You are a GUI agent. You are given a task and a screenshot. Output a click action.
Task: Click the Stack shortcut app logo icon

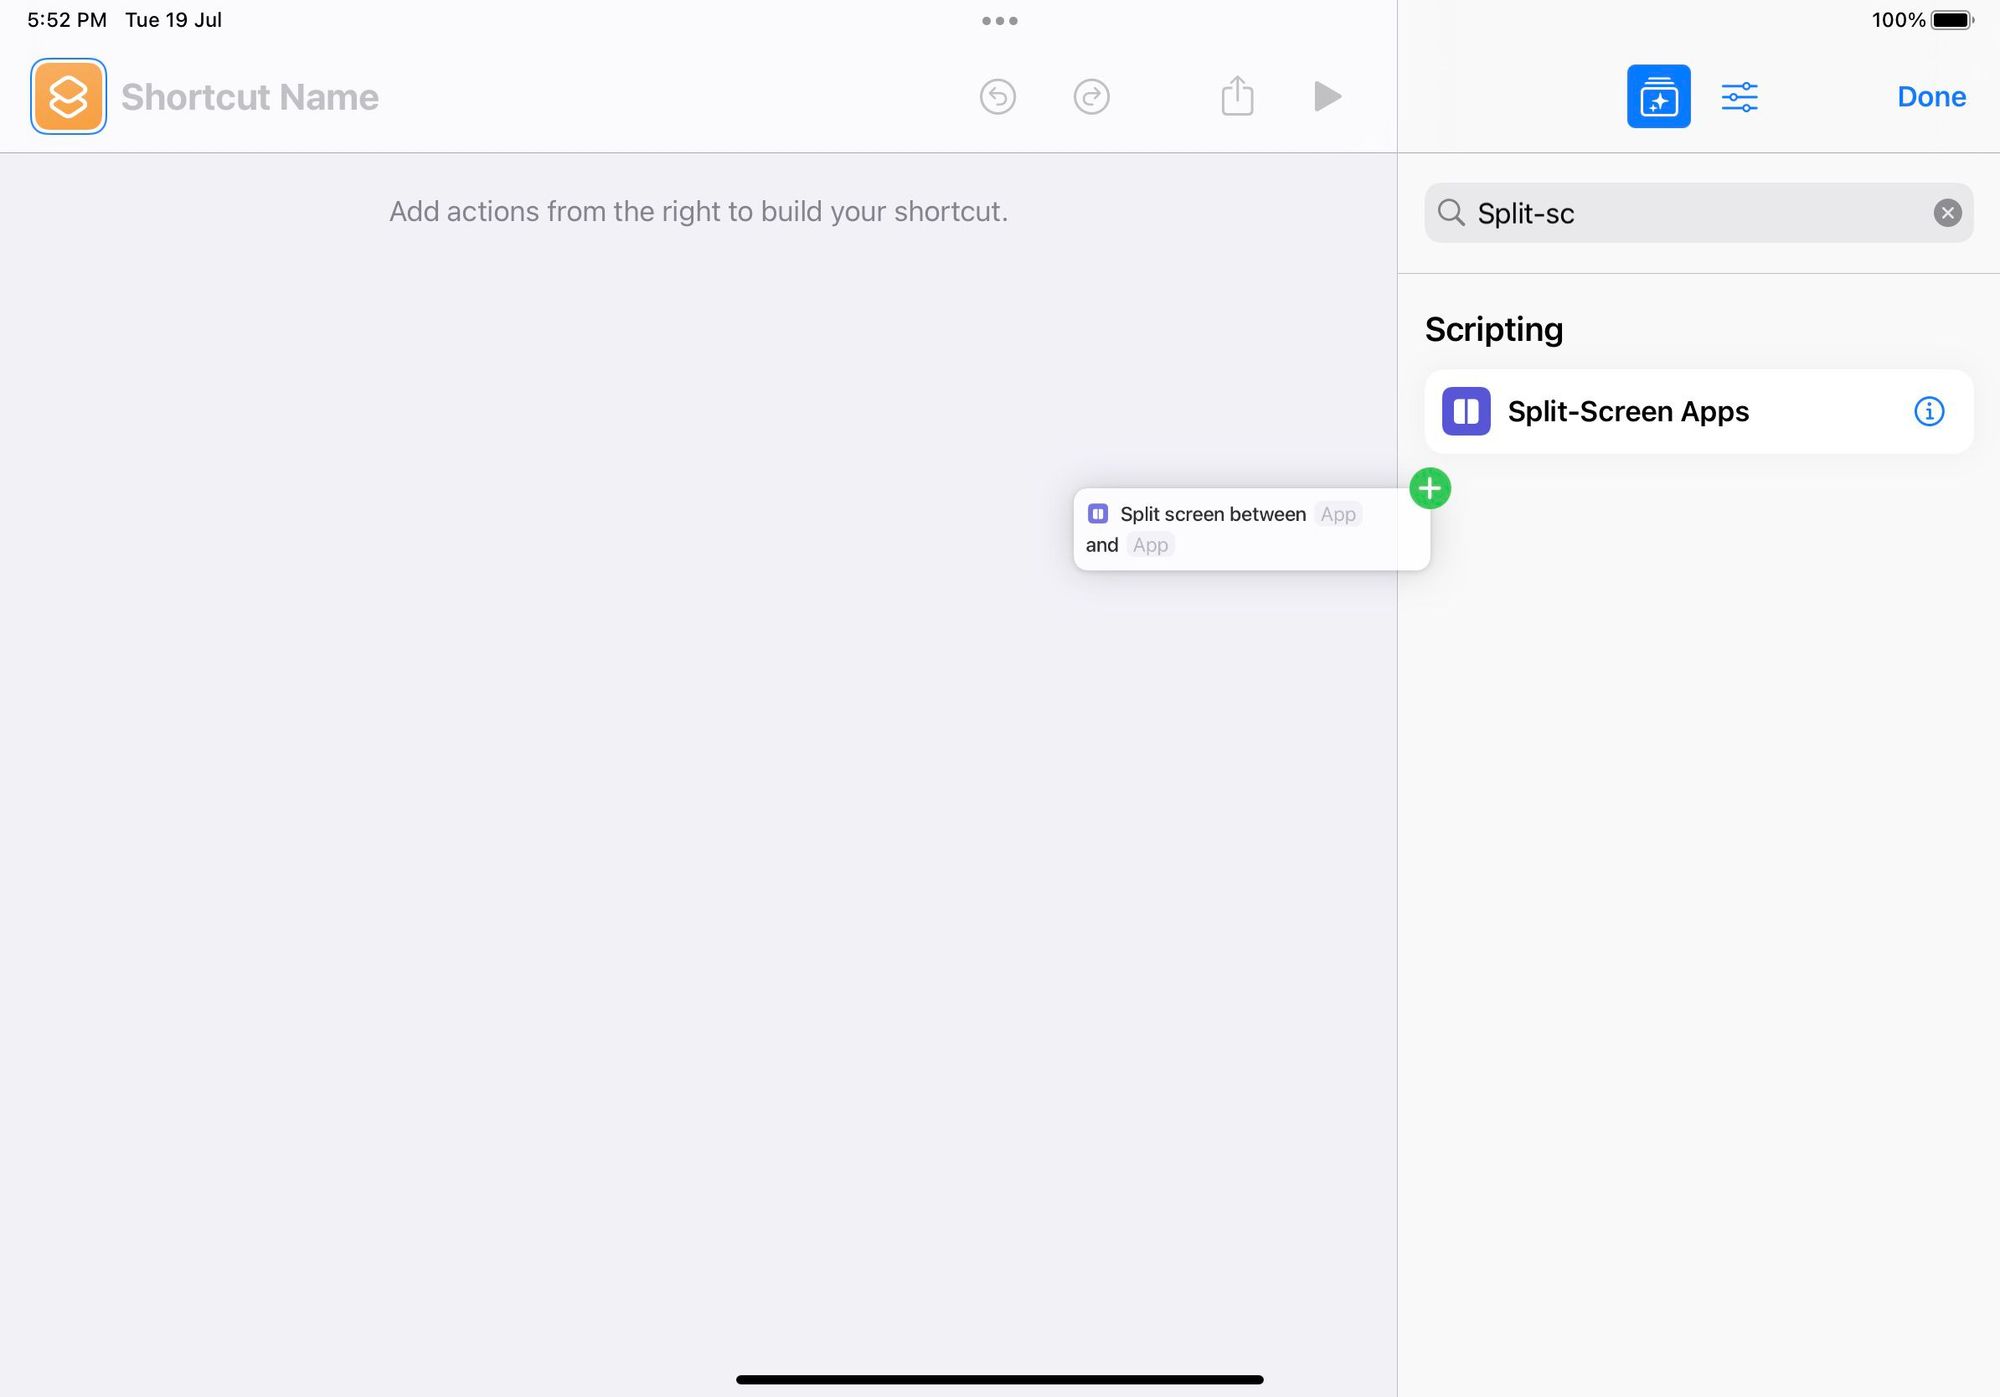67,94
